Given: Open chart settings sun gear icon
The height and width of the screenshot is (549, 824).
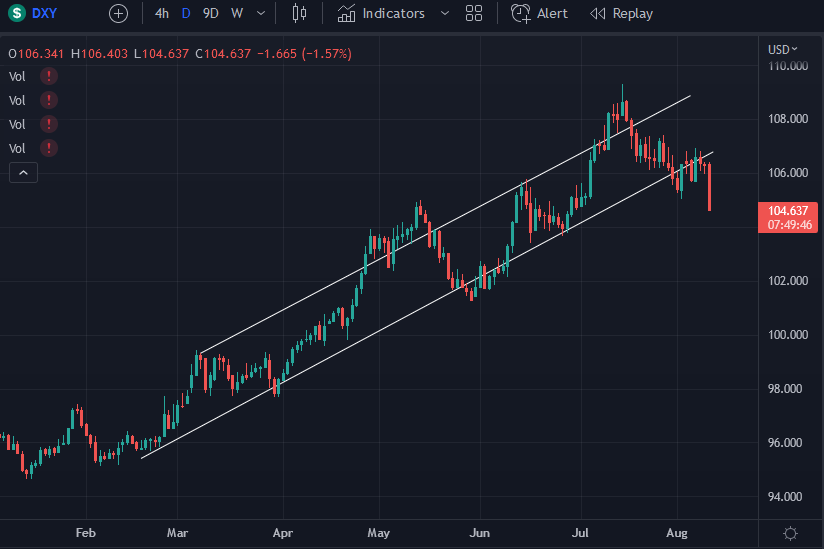Looking at the screenshot, I should tap(790, 534).
